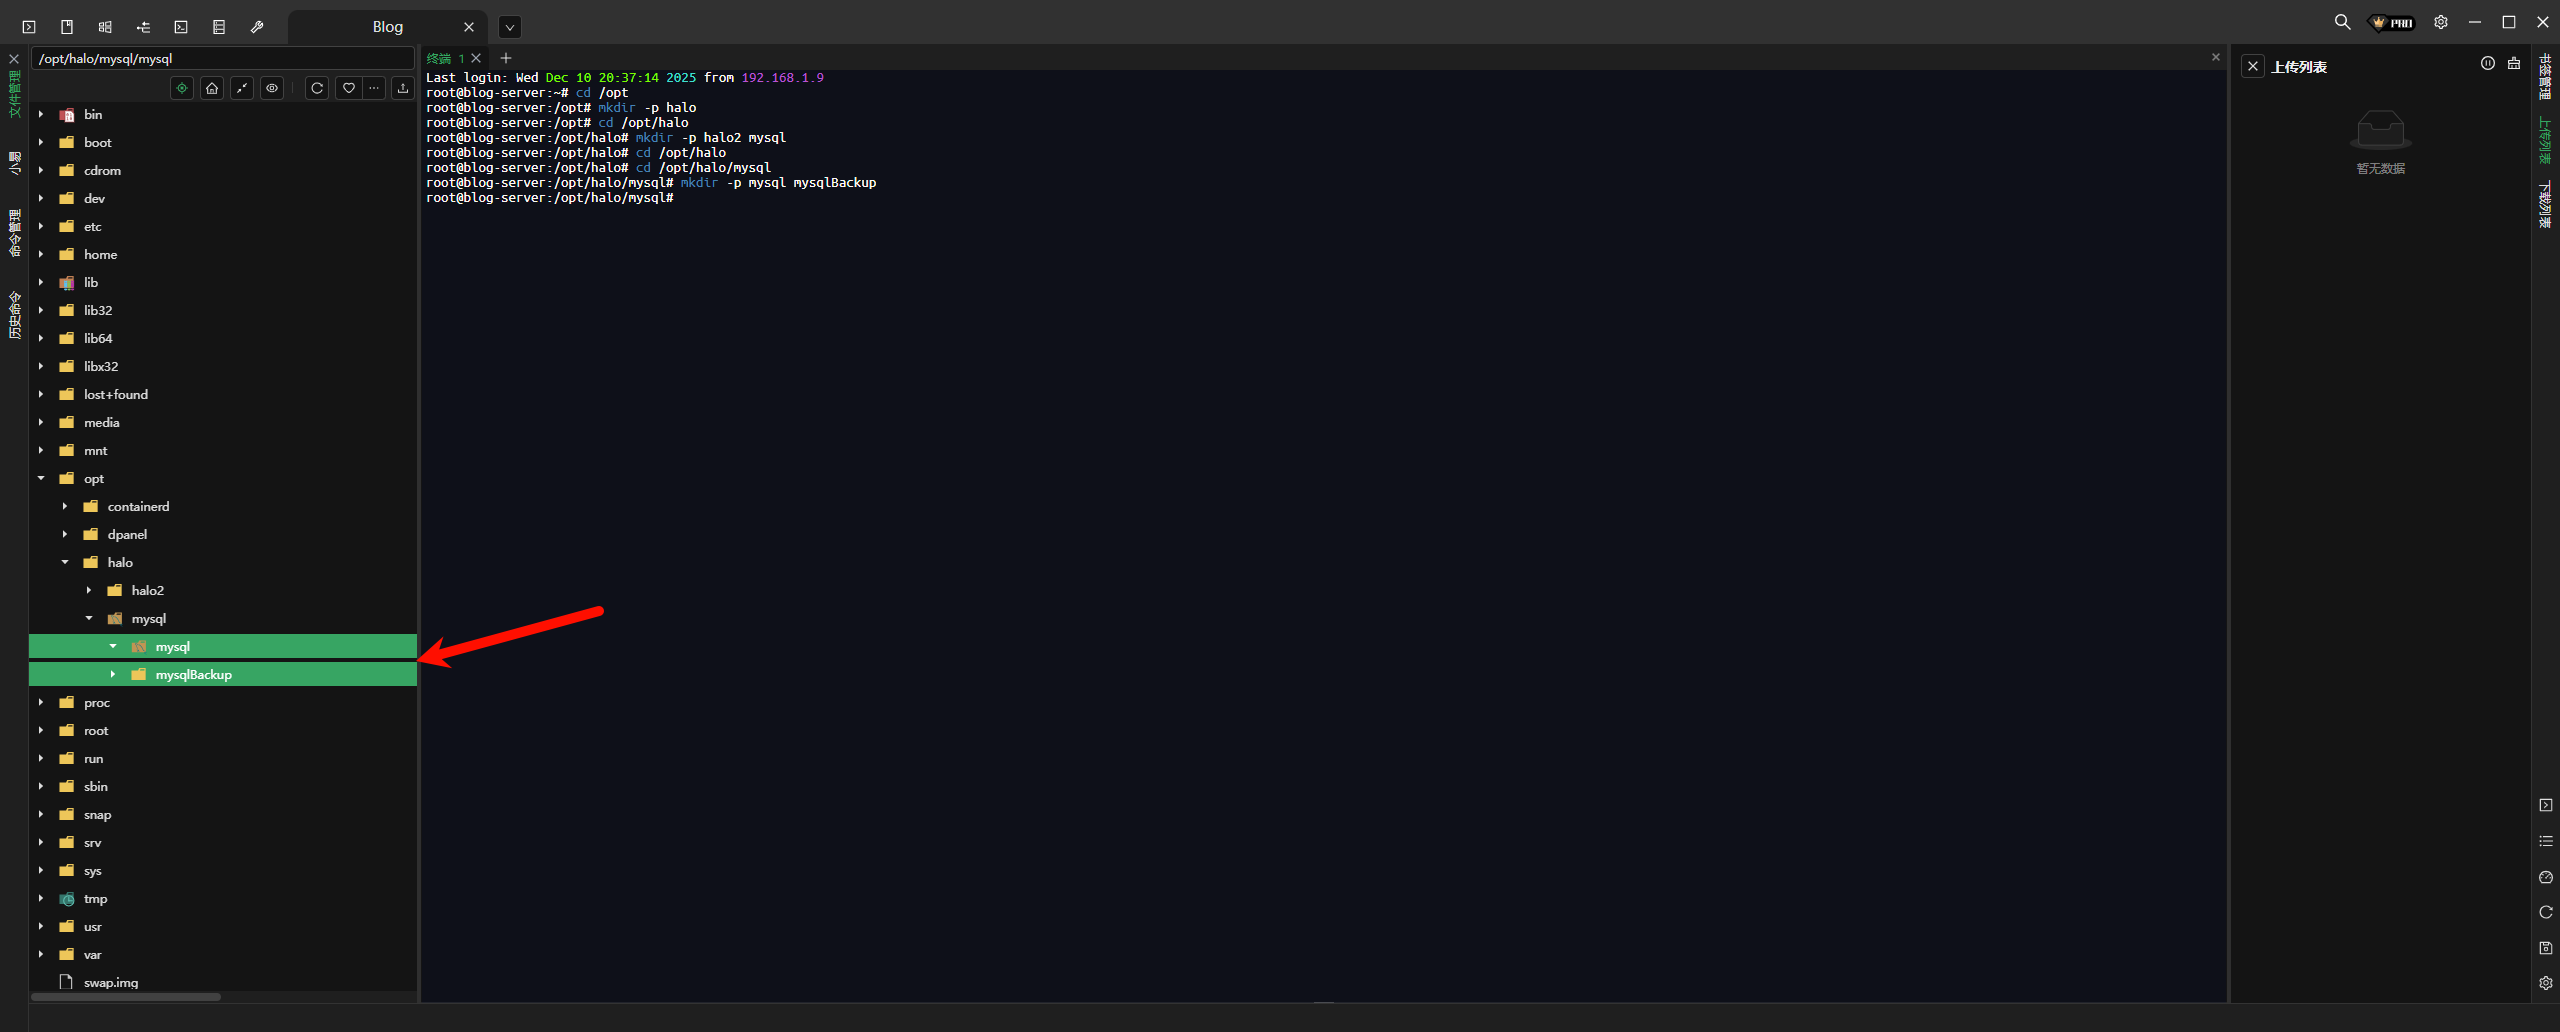Click the heart favorite-path icon
The height and width of the screenshot is (1032, 2560).
[348, 88]
